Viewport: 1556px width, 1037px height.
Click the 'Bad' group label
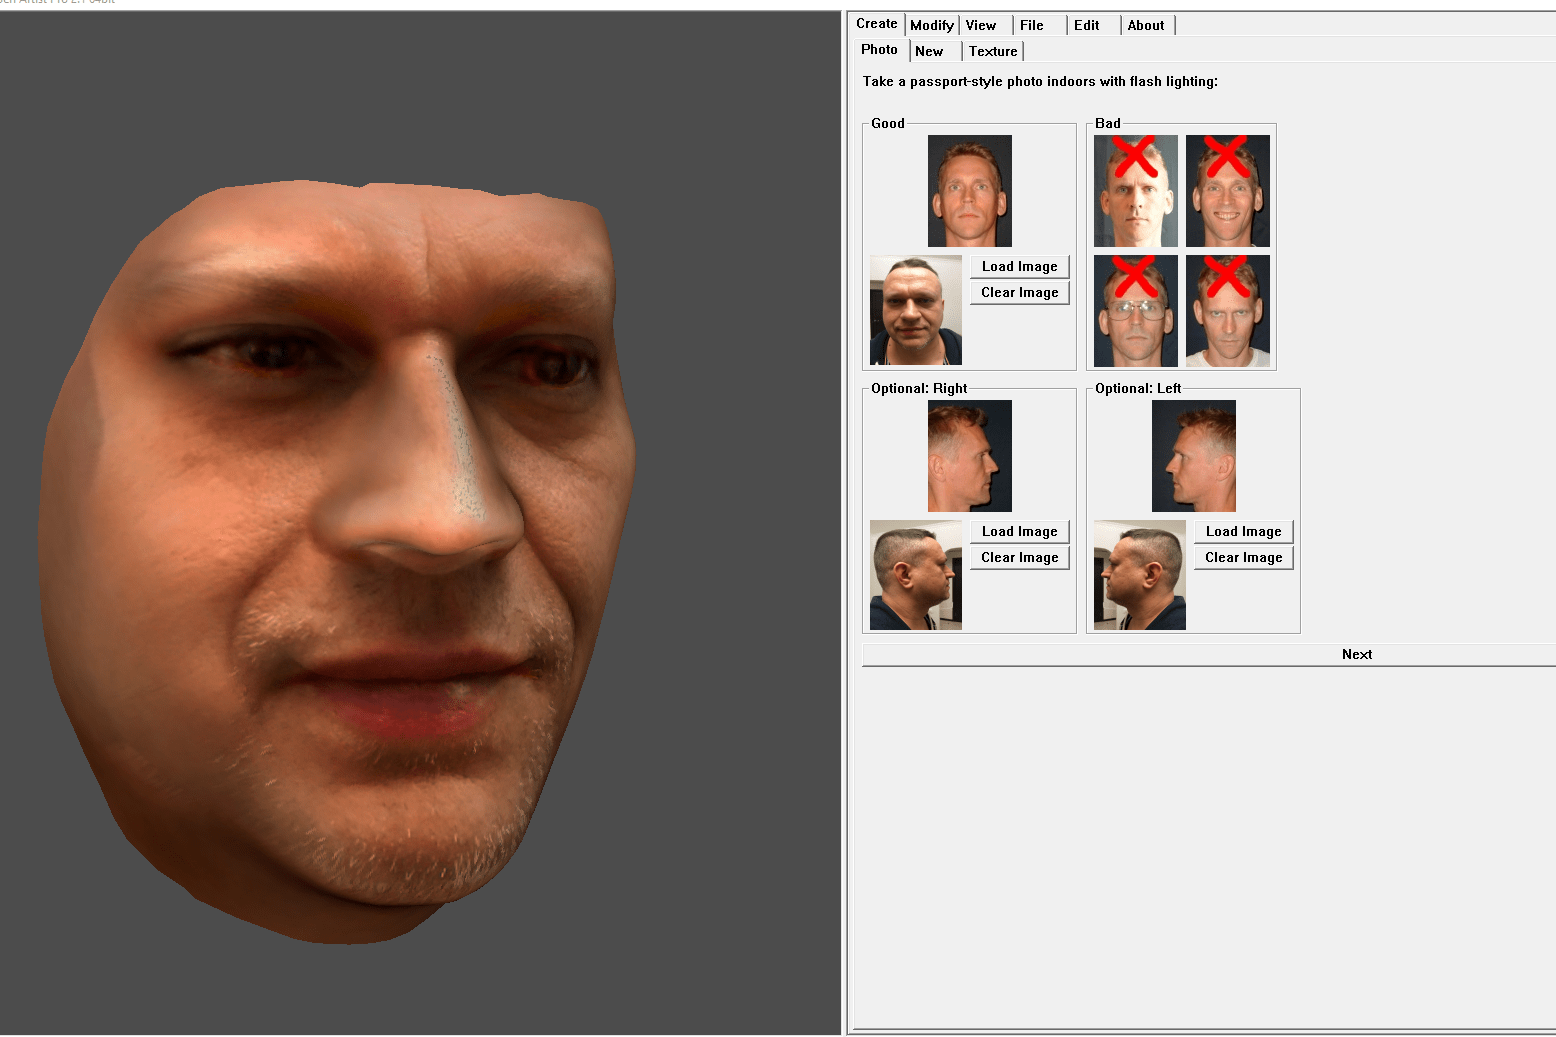(1108, 123)
